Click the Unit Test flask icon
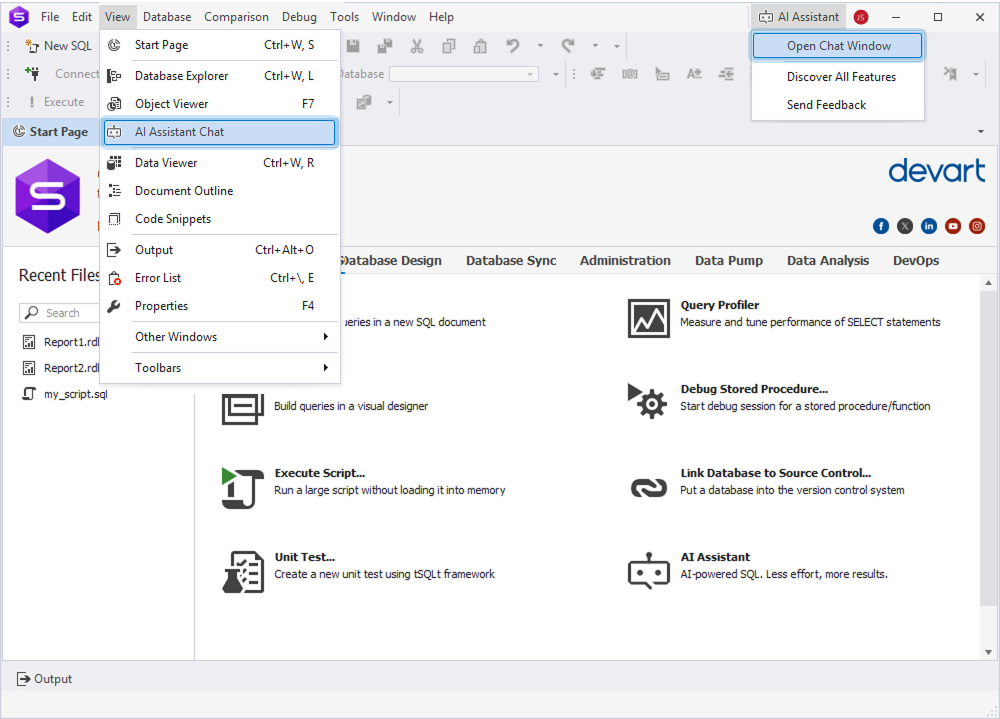Viewport: 1000px width, 719px height. (x=242, y=571)
